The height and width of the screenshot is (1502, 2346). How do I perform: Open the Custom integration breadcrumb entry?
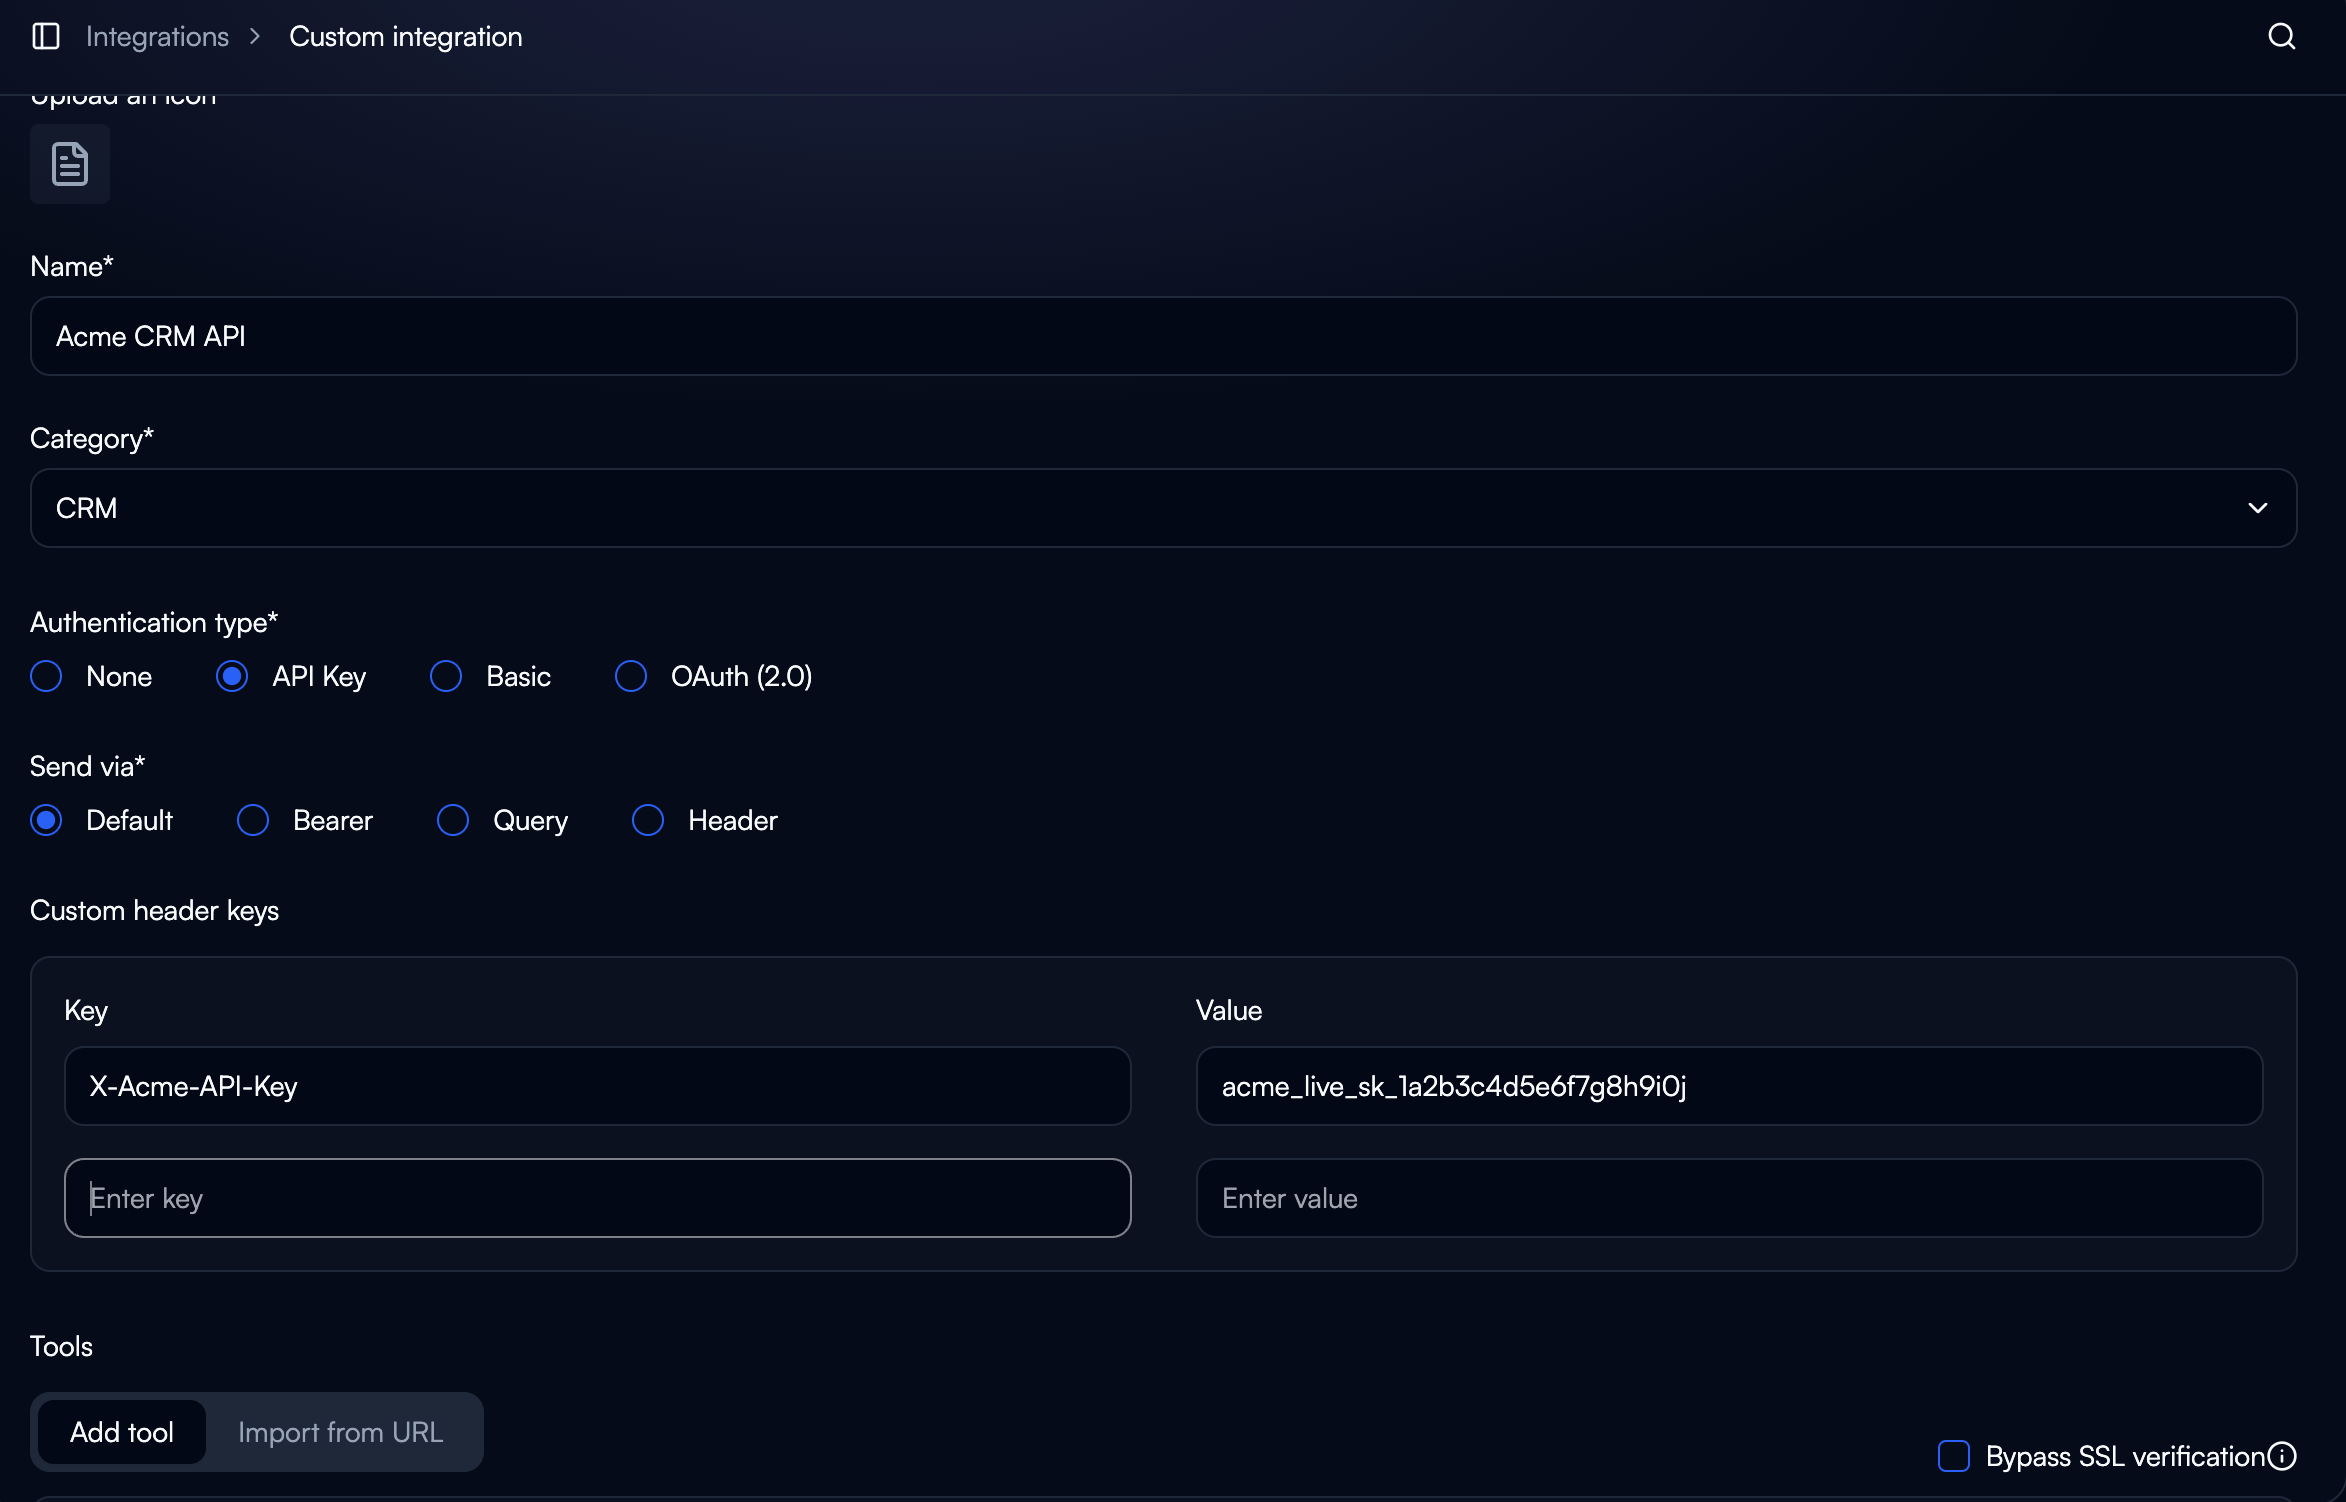click(x=405, y=36)
